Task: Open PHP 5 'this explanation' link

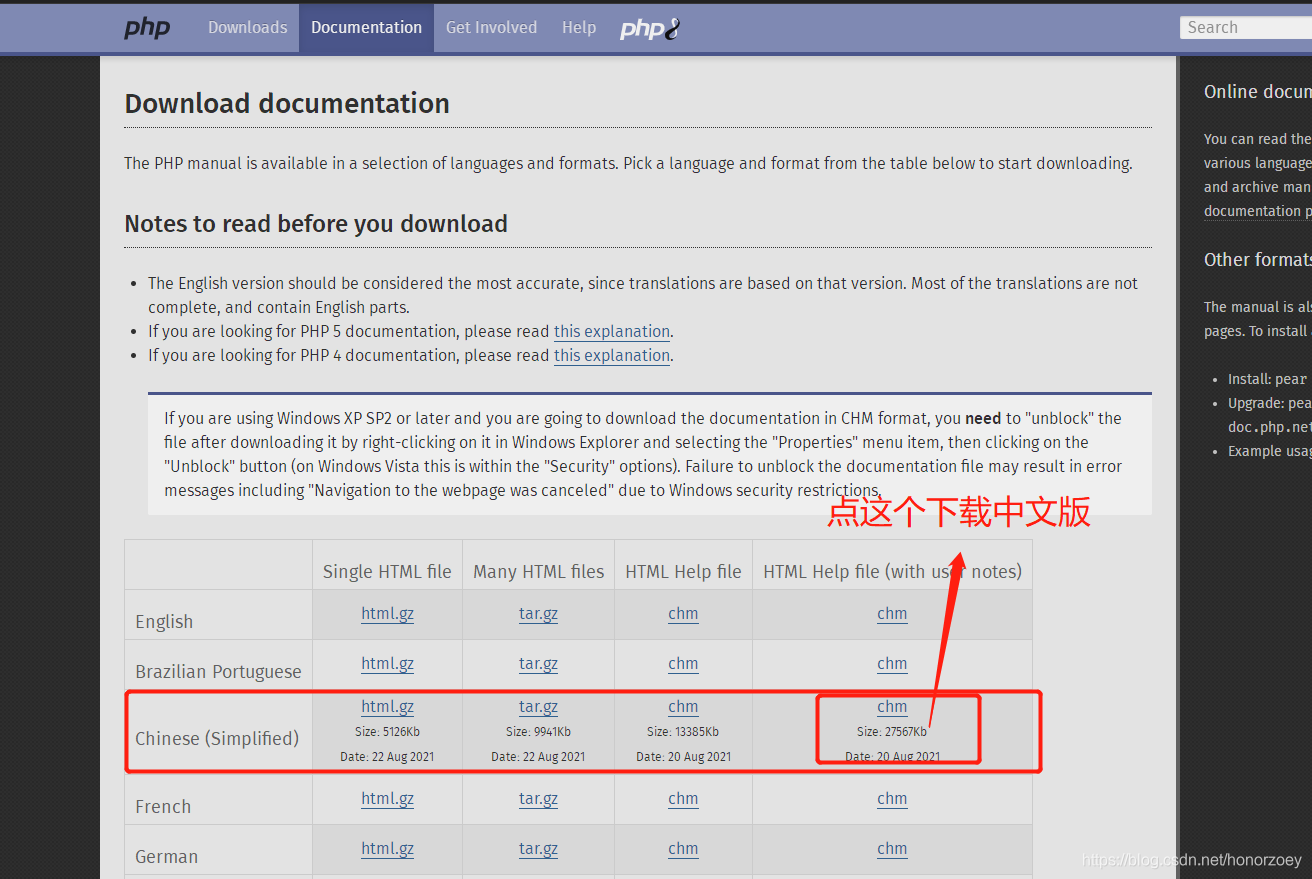Action: pos(612,331)
